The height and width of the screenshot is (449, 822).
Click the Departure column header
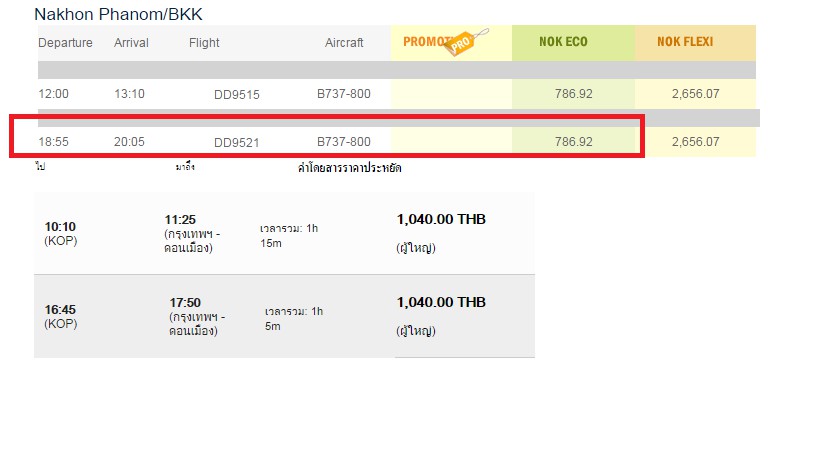click(x=65, y=43)
